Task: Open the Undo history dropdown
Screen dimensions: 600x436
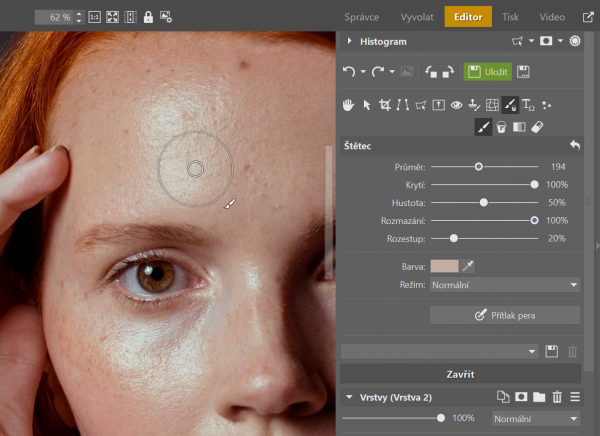Action: point(363,72)
